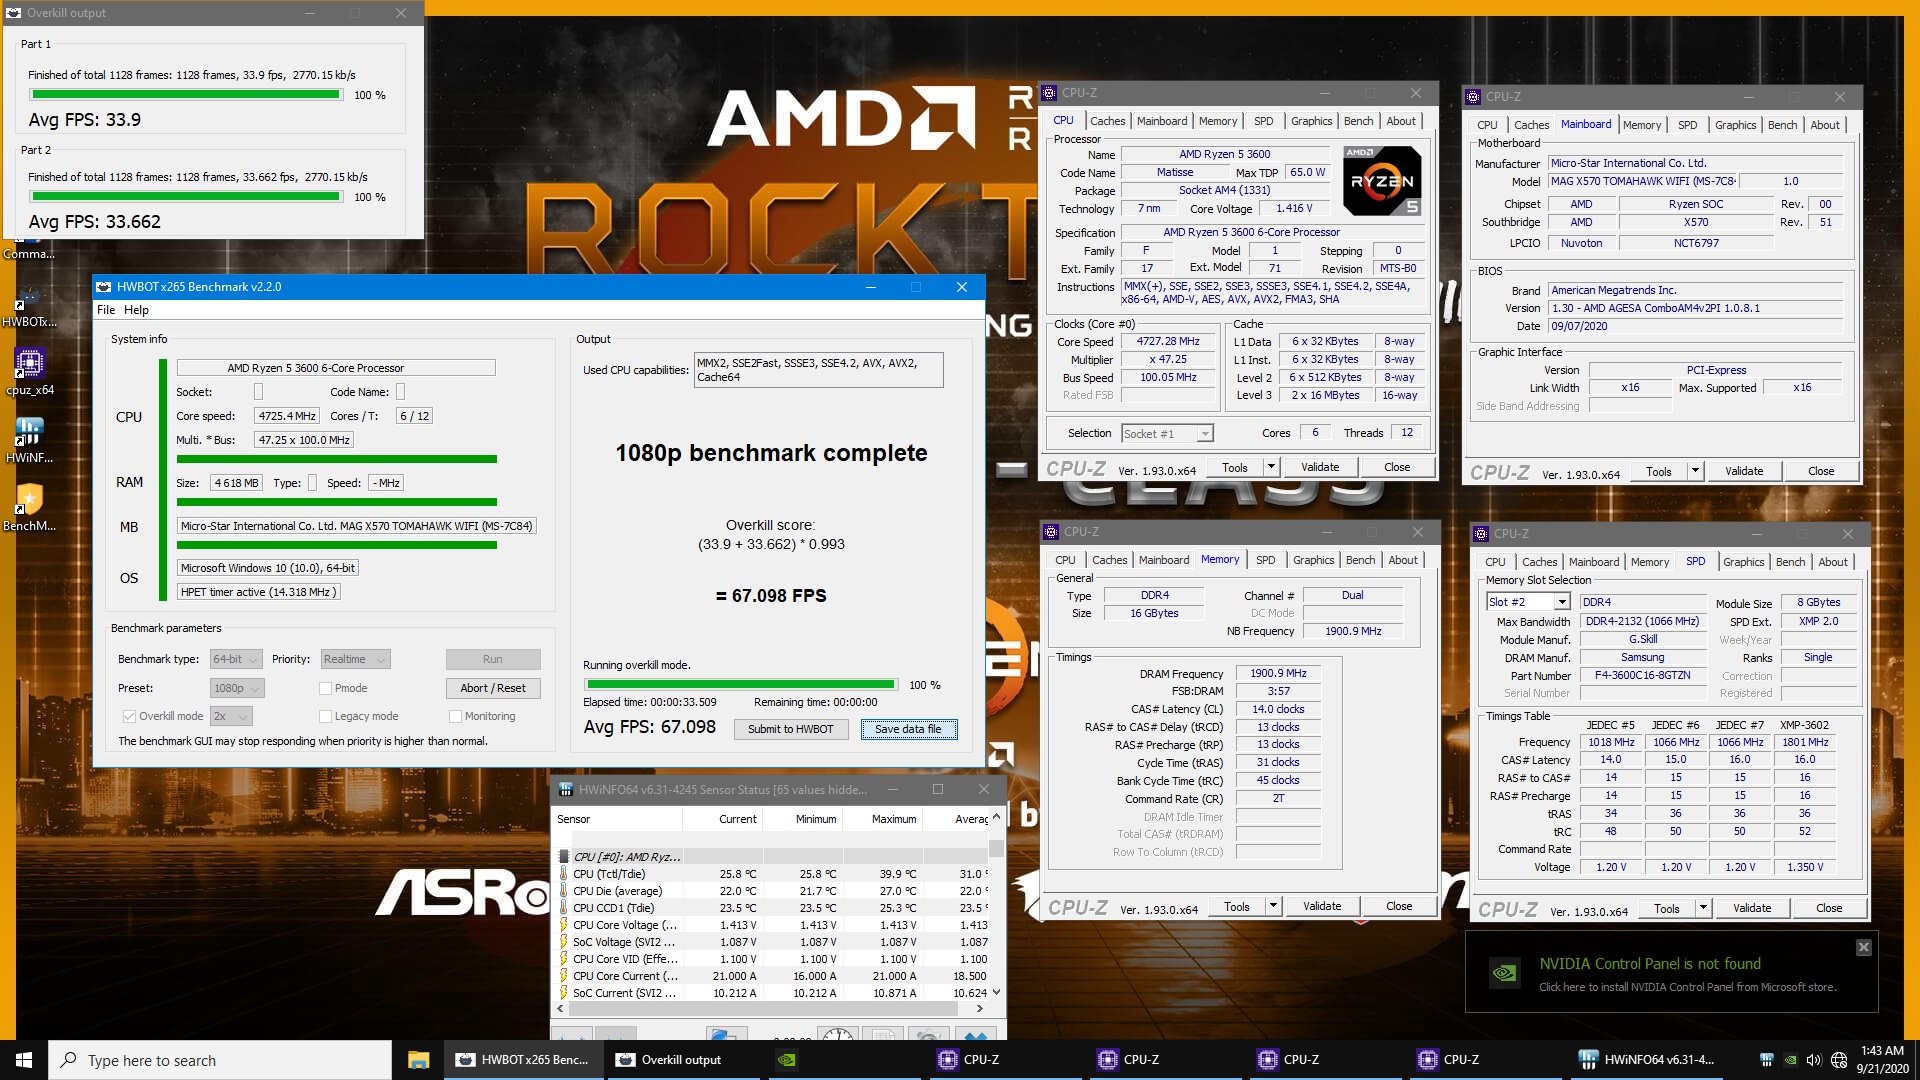Toggle the Legacy mode checkbox

pyautogui.click(x=325, y=716)
